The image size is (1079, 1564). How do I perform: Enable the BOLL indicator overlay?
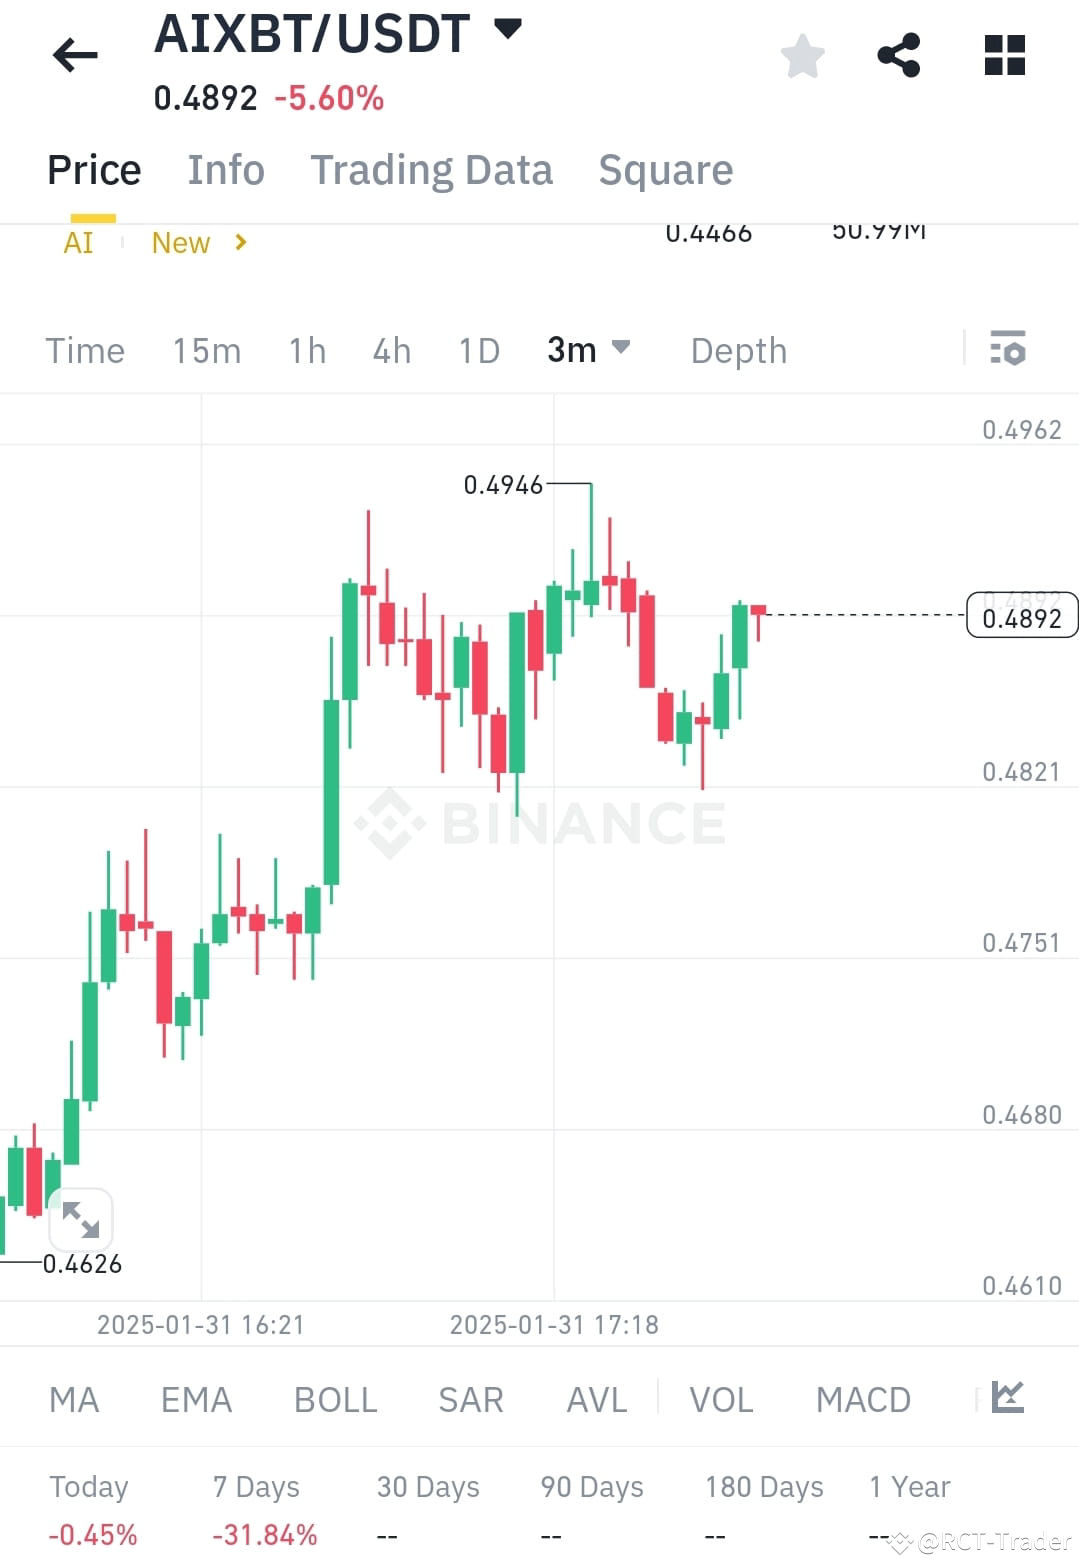pyautogui.click(x=335, y=1399)
